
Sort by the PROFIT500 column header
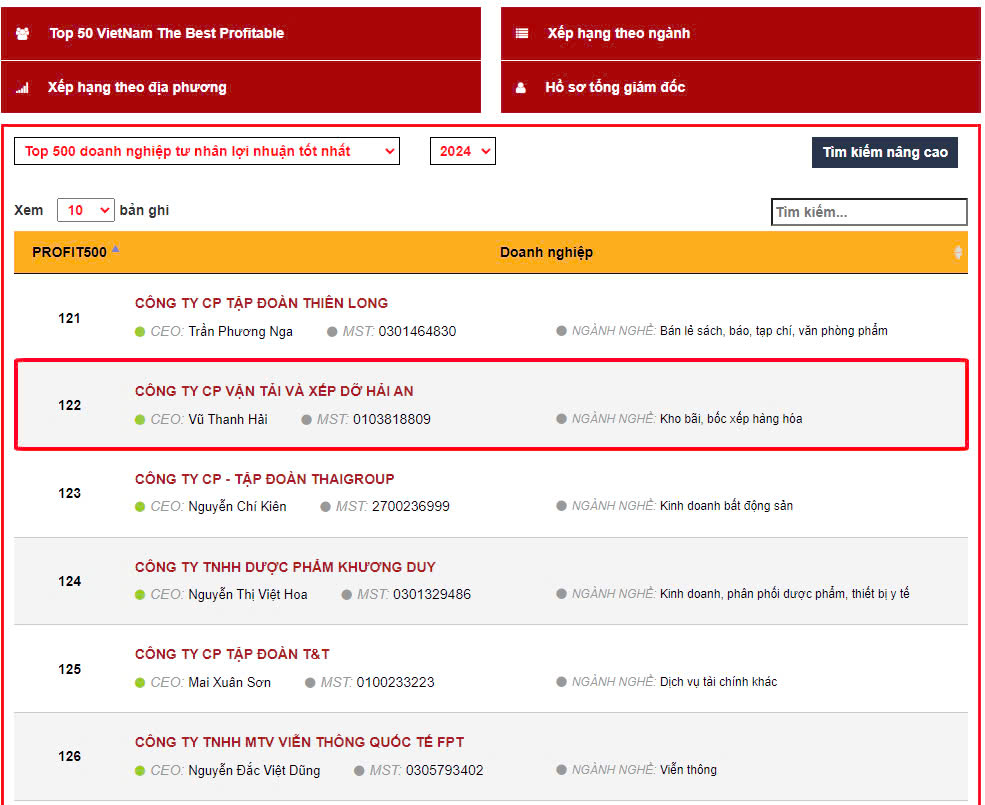click(69, 253)
